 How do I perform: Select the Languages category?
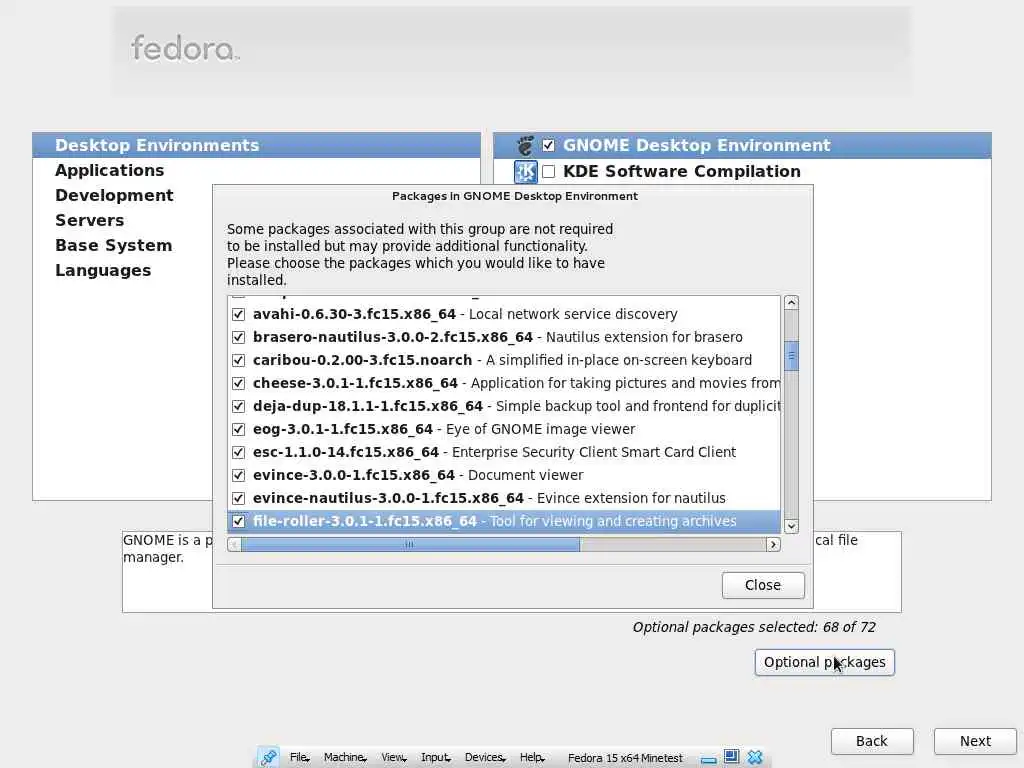103,270
